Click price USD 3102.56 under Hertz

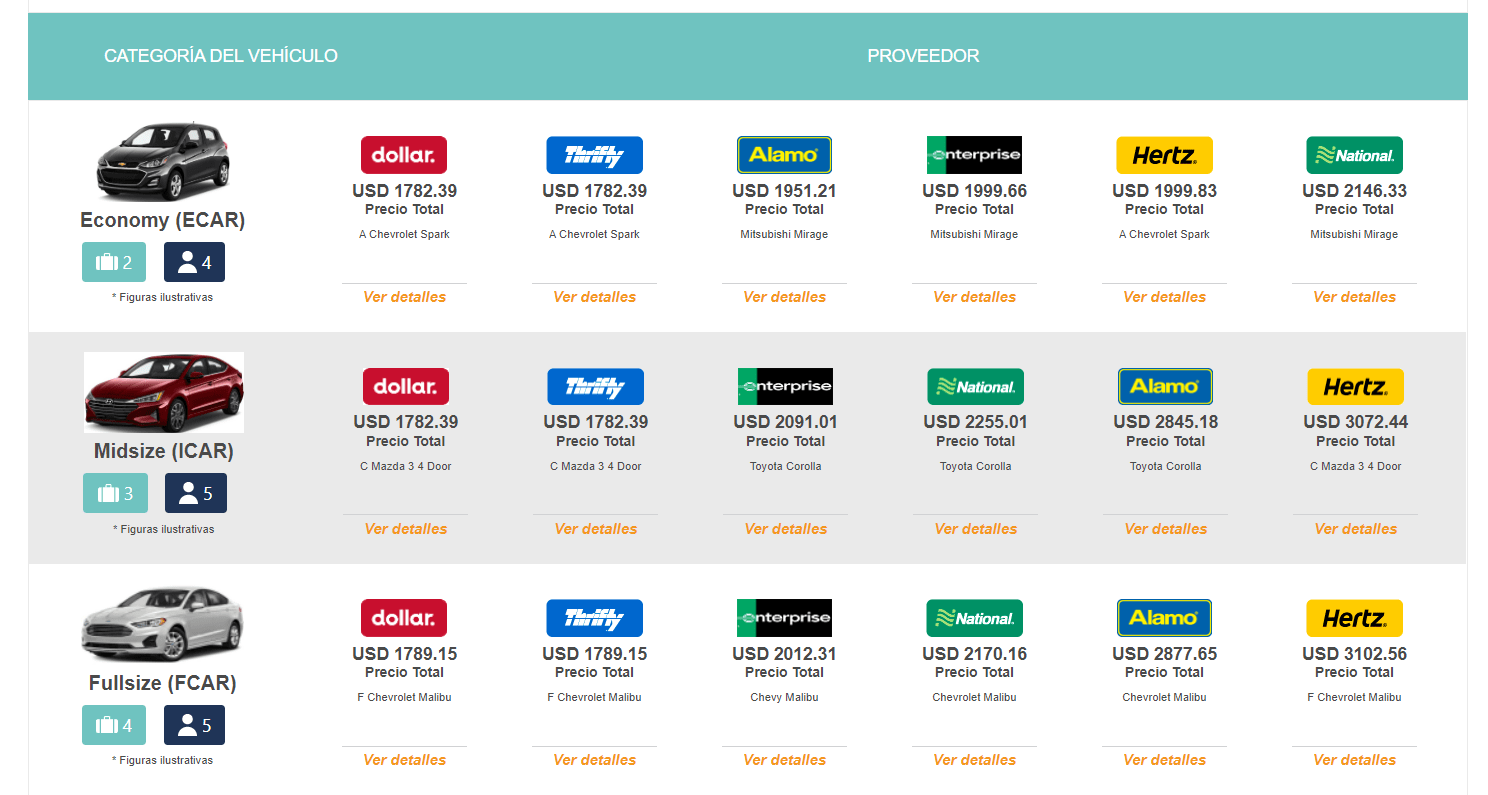1355,654
